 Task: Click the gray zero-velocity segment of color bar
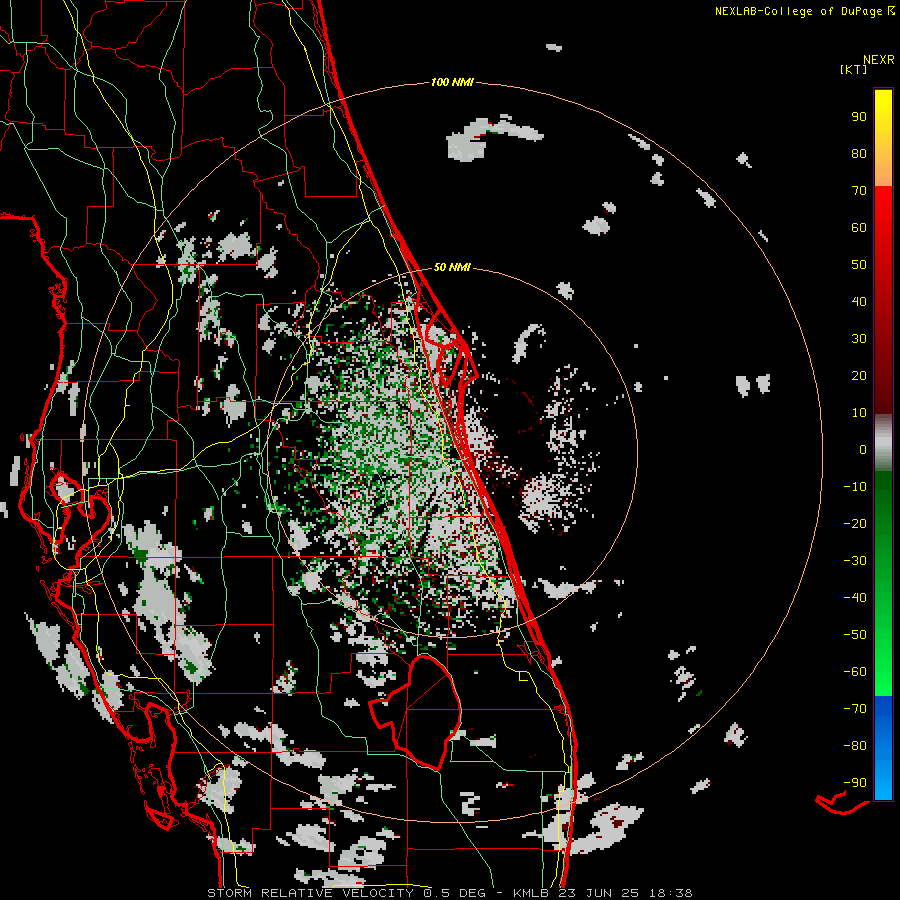pyautogui.click(x=883, y=443)
